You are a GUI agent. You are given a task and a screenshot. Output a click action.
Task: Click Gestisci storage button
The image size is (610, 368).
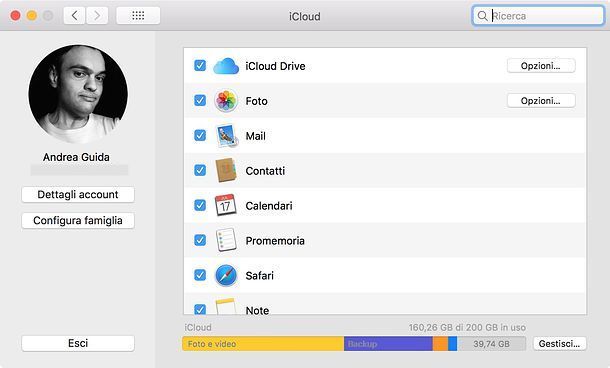(x=559, y=343)
